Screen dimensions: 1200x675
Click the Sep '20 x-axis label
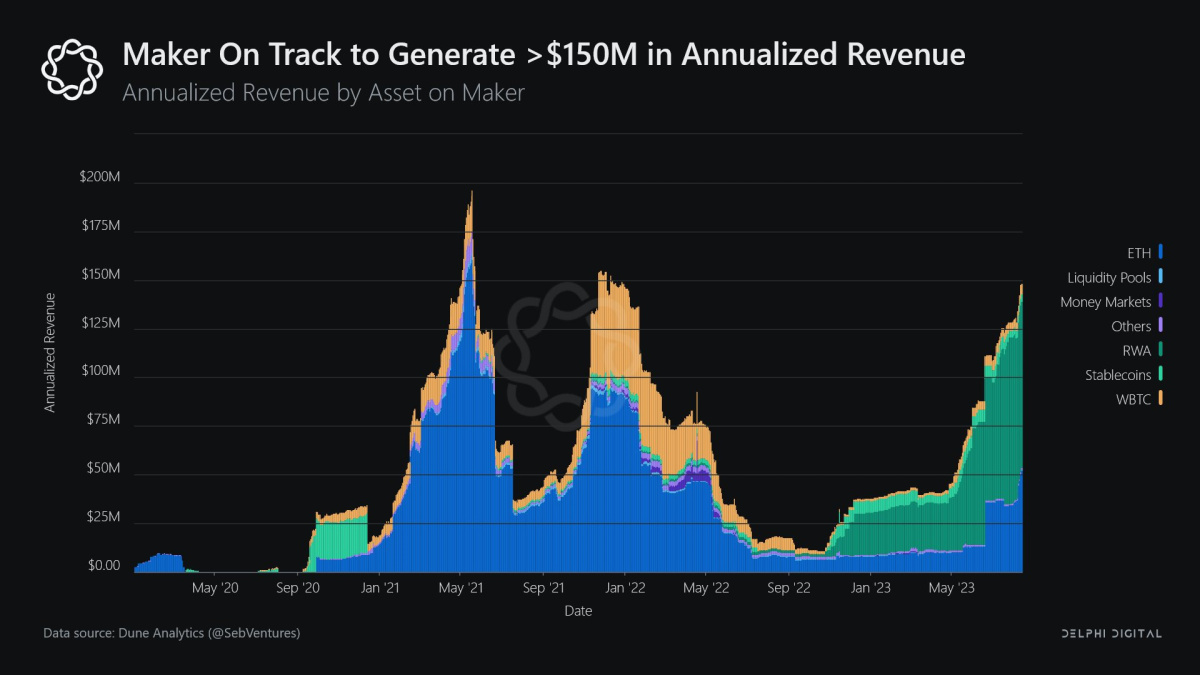point(296,589)
